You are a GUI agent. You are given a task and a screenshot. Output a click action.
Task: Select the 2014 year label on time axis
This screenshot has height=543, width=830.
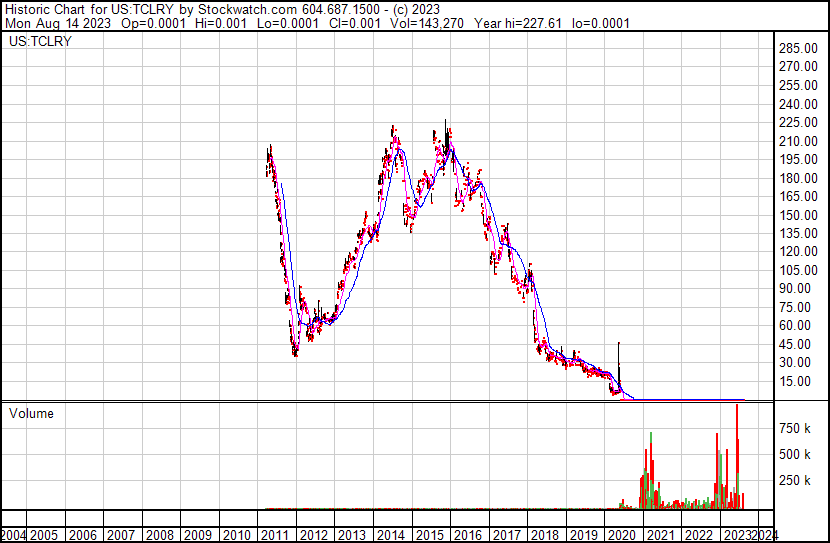[x=391, y=534]
